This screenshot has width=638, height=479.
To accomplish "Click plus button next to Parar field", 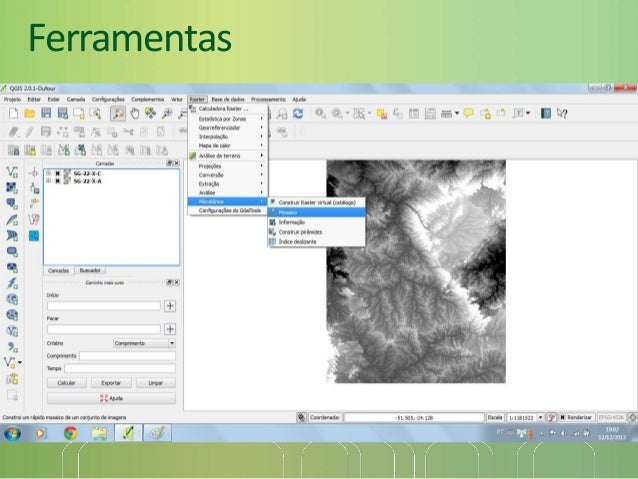I will [170, 329].
